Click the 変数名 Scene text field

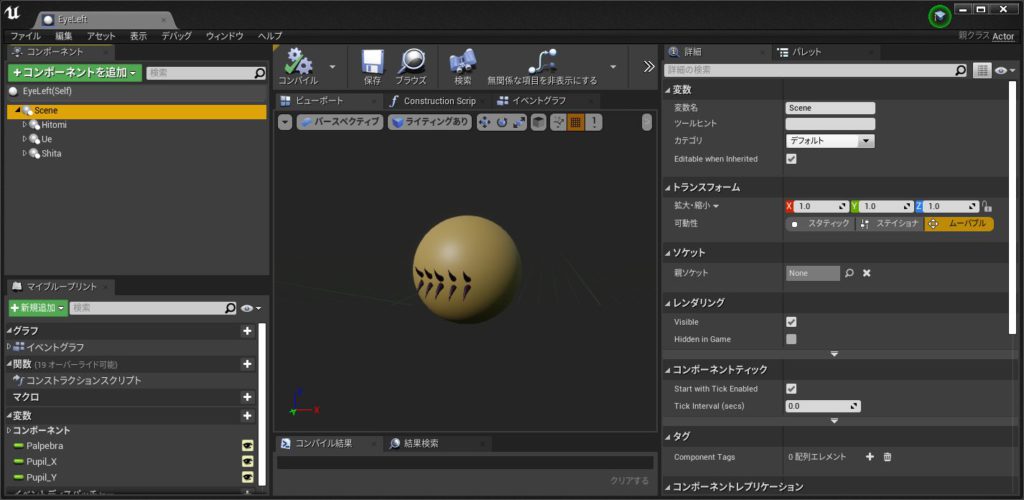click(x=830, y=108)
